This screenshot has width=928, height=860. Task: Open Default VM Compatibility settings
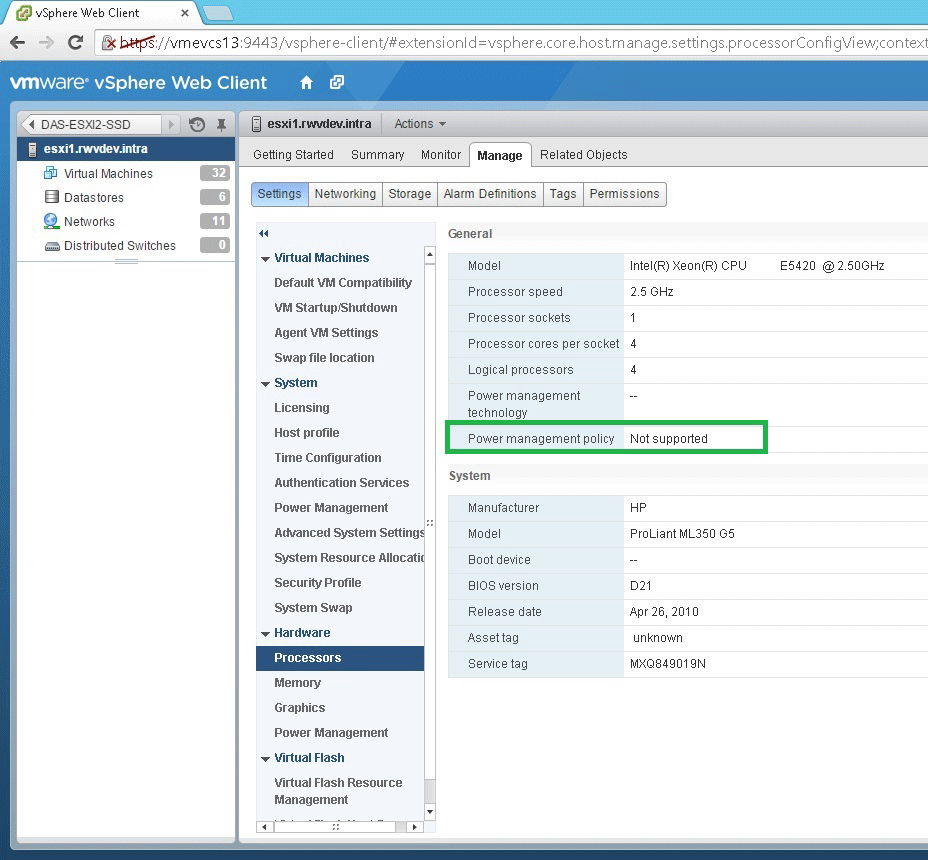(x=343, y=283)
